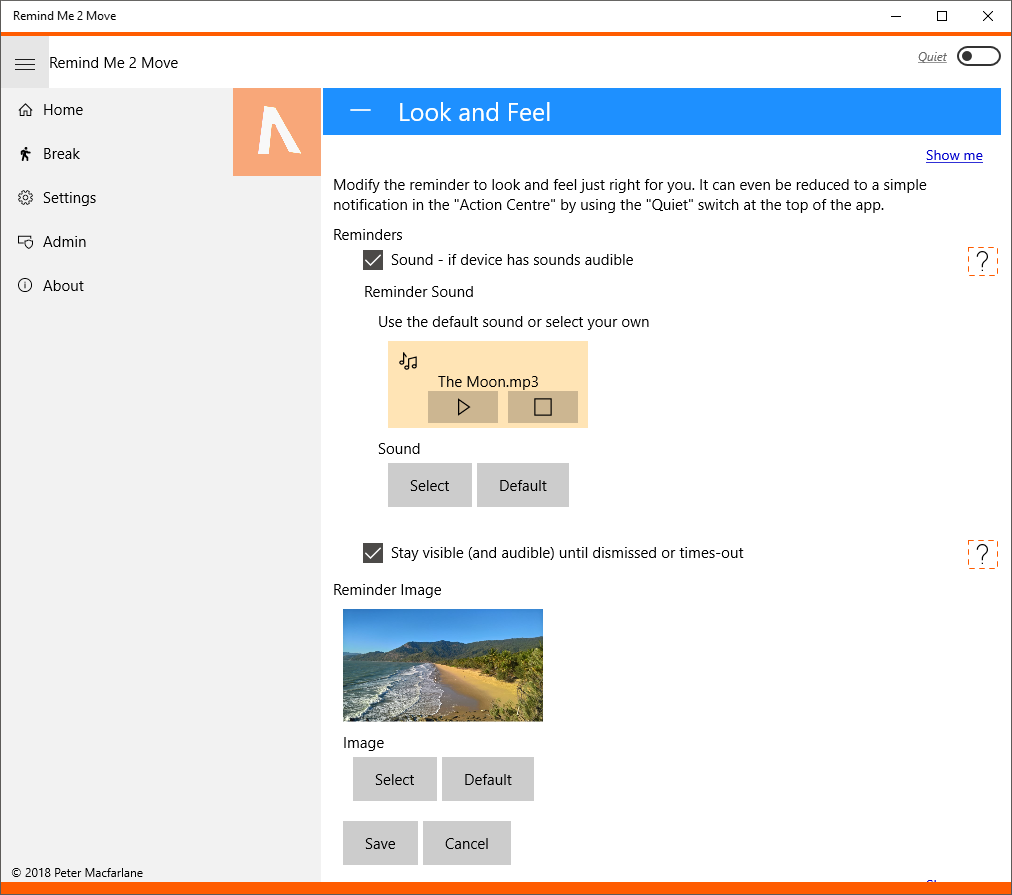Open help for Stay visible option
The image size is (1012, 895).
pos(982,554)
